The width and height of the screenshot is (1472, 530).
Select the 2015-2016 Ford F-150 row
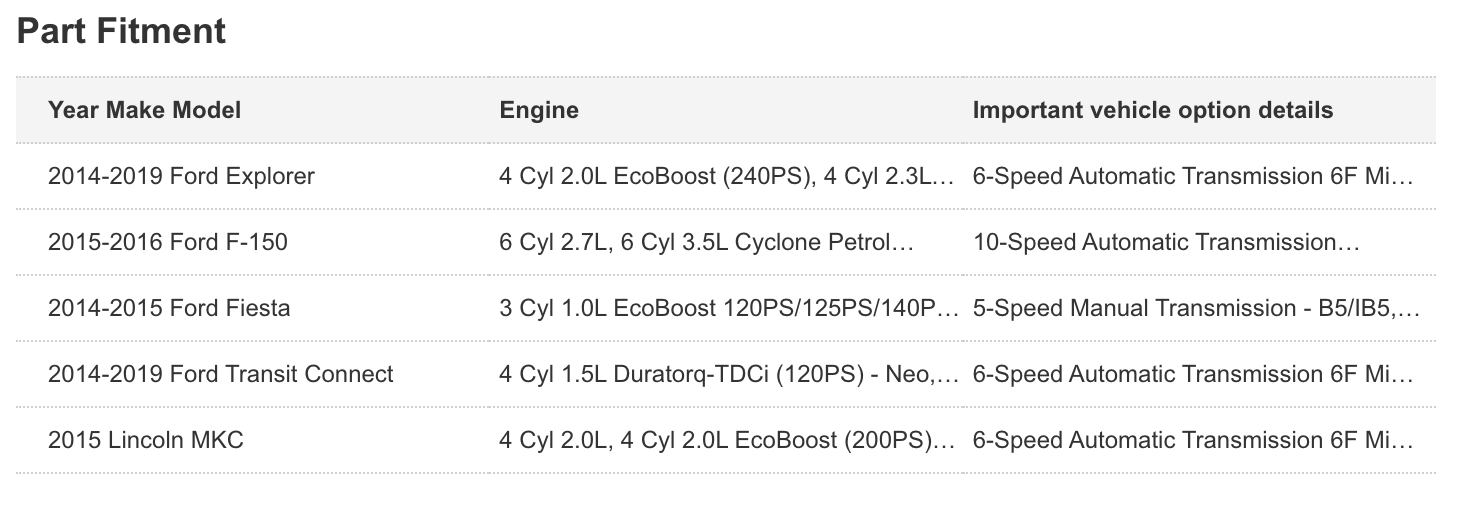[x=726, y=242]
